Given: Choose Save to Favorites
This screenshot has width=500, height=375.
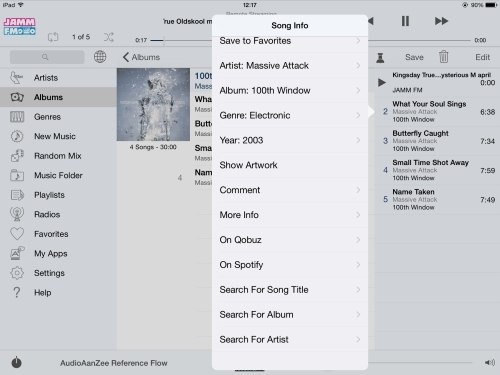Looking at the screenshot, I should click(x=290, y=41).
